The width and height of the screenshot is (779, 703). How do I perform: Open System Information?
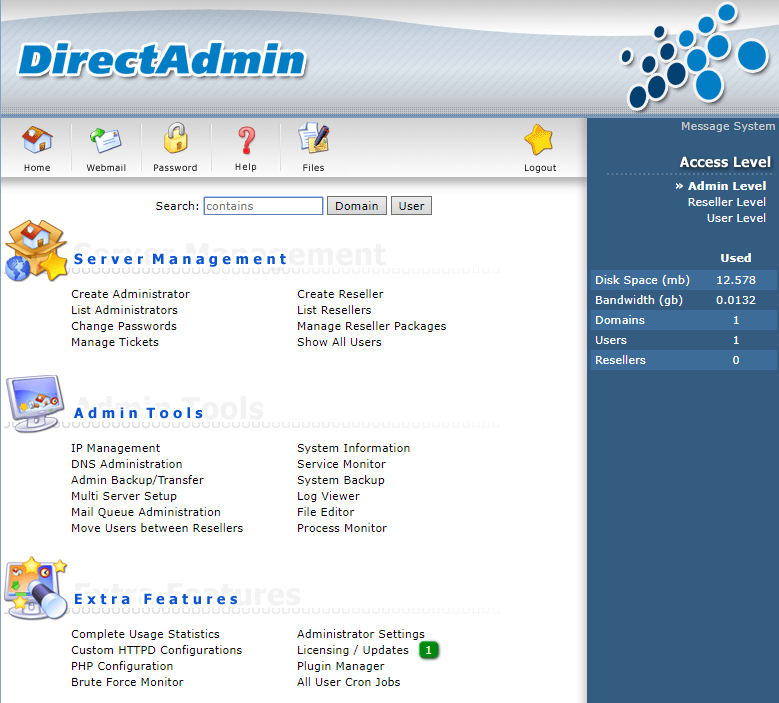click(x=353, y=448)
